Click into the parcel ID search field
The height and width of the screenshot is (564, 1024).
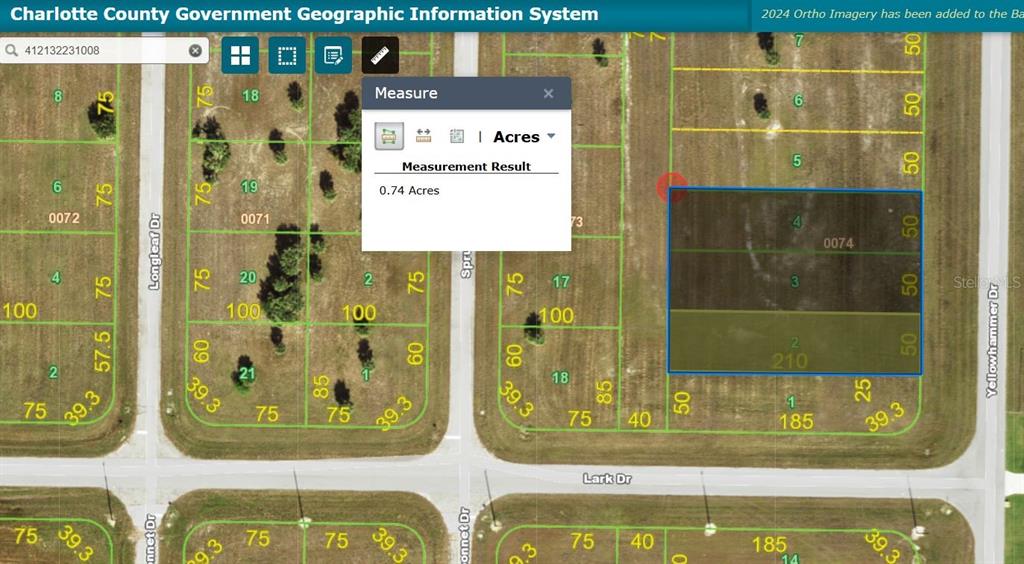[100, 50]
